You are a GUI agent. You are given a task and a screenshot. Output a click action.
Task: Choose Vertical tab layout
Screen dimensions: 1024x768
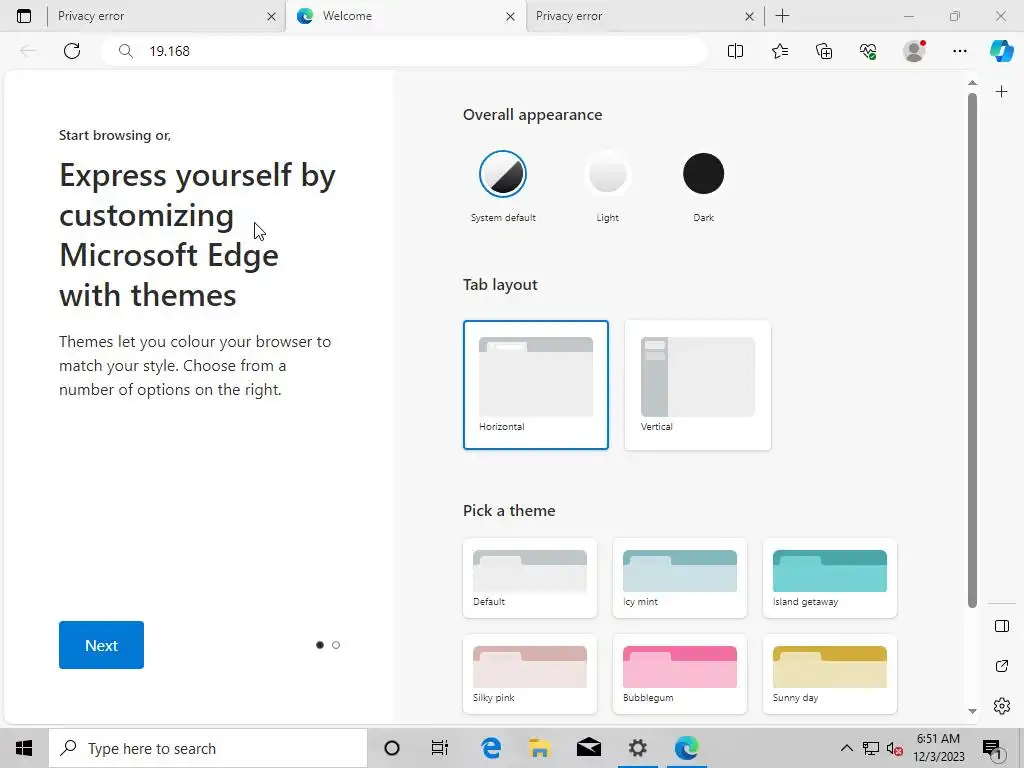click(x=697, y=385)
